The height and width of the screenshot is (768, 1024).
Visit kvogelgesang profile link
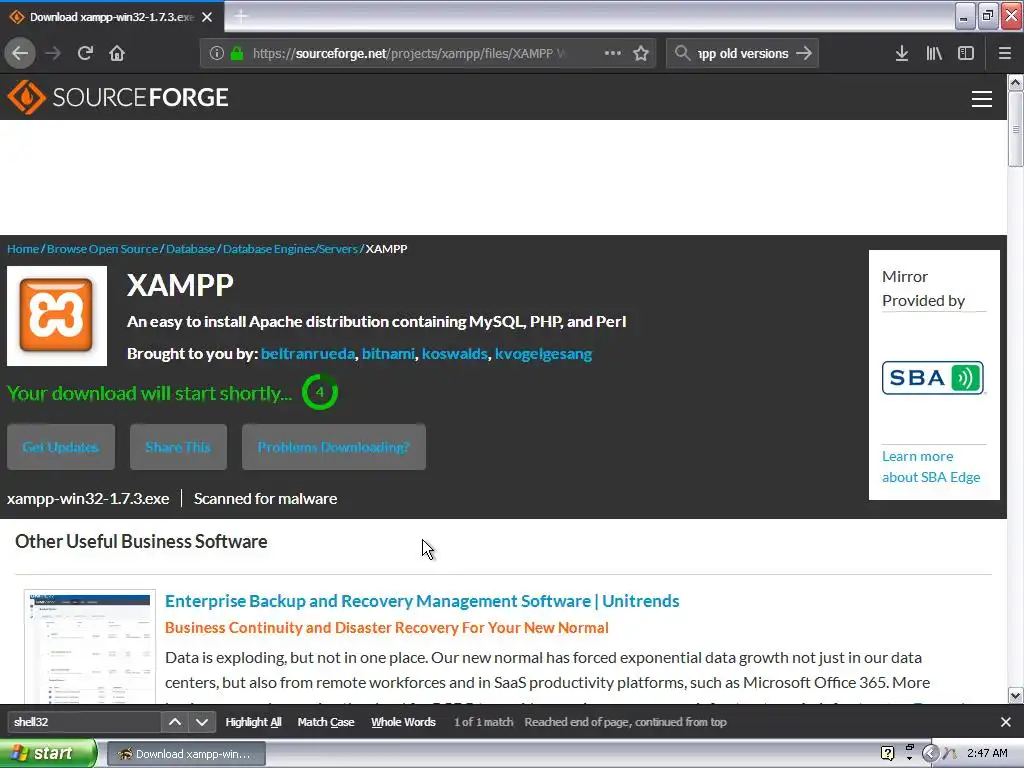click(543, 354)
